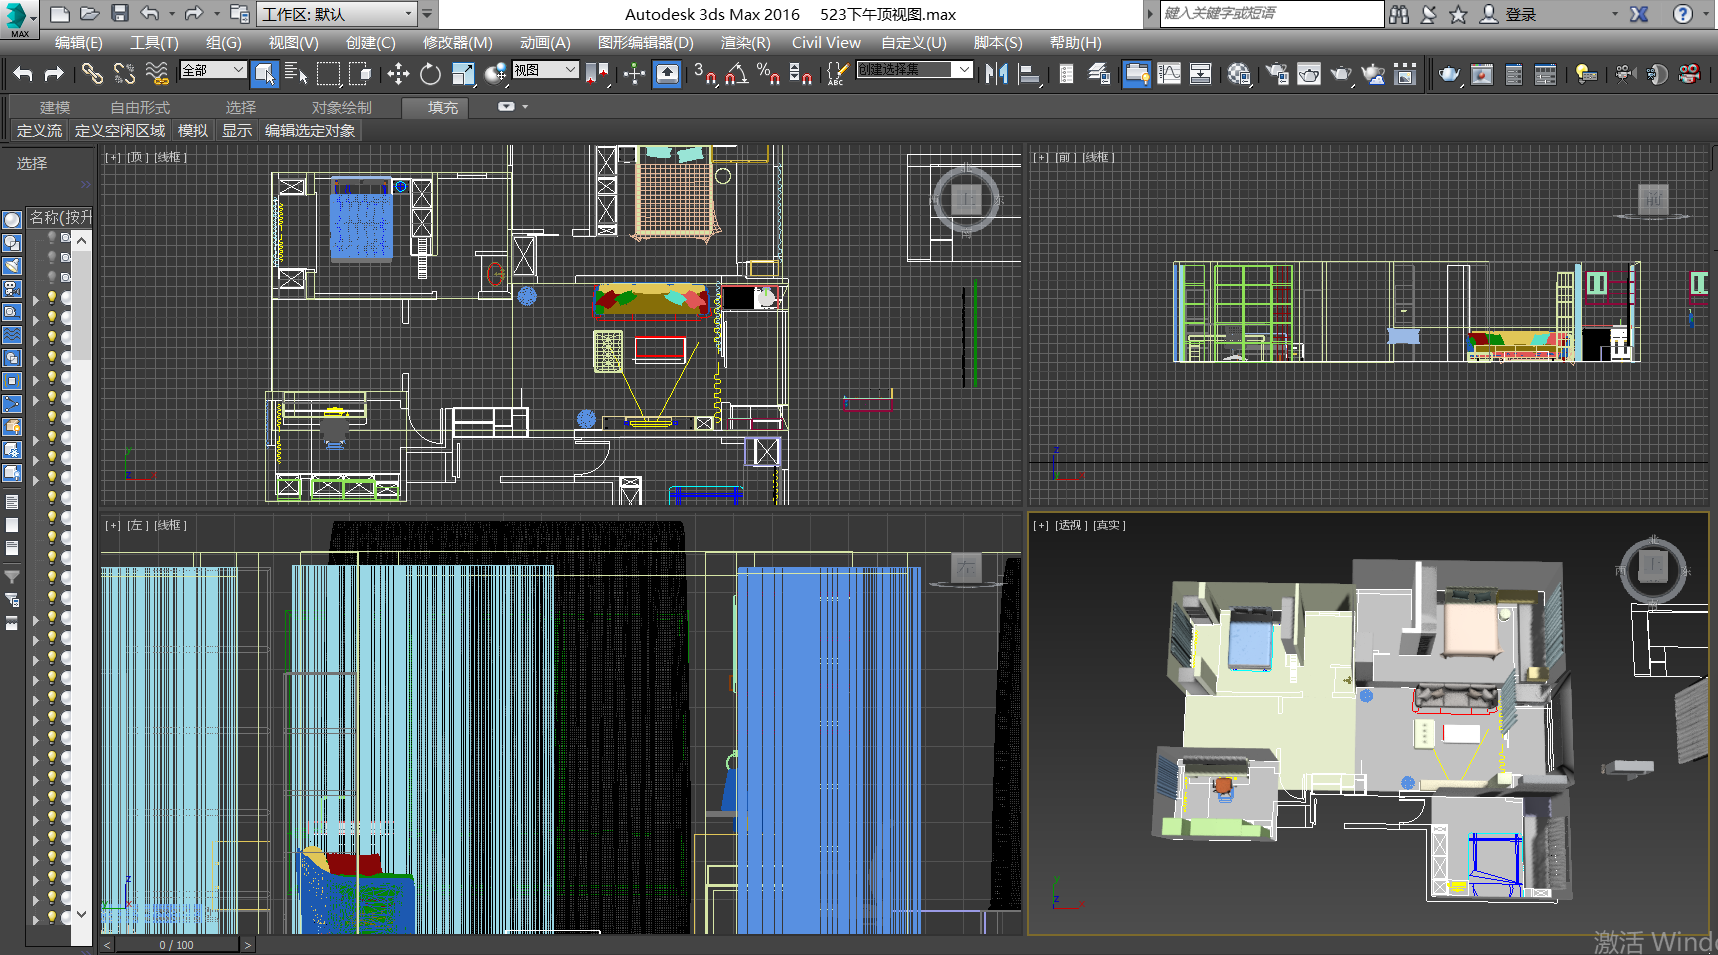Open the Material Editor
Screen dimensions: 1718x955
coord(1239,74)
